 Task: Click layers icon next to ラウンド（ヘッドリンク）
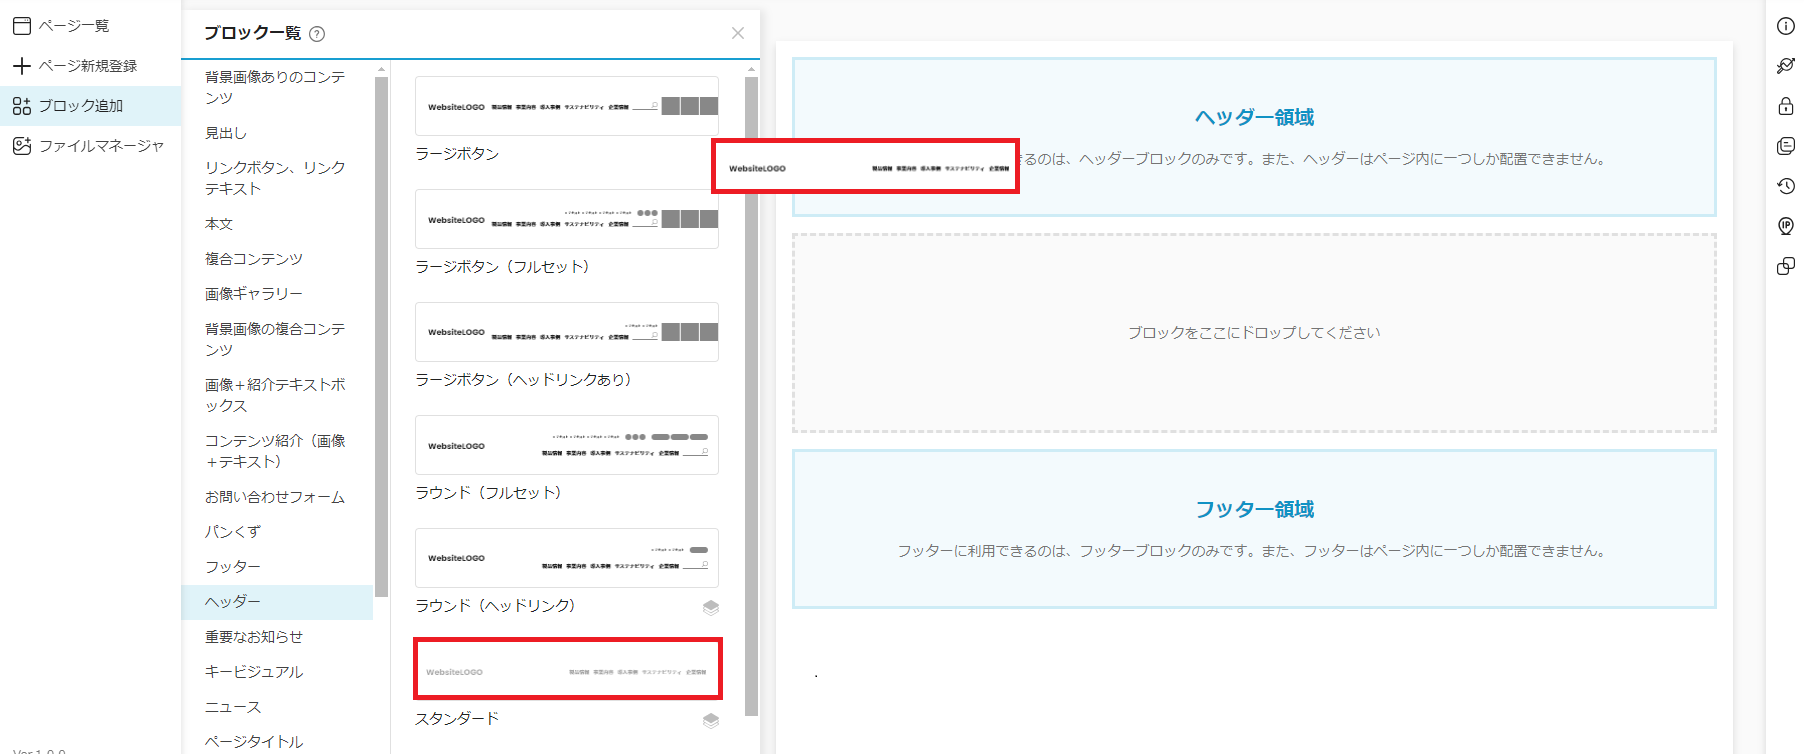[x=711, y=607]
